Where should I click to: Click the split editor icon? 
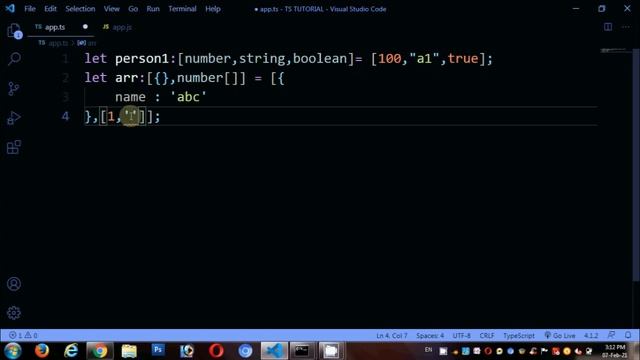pos(608,27)
